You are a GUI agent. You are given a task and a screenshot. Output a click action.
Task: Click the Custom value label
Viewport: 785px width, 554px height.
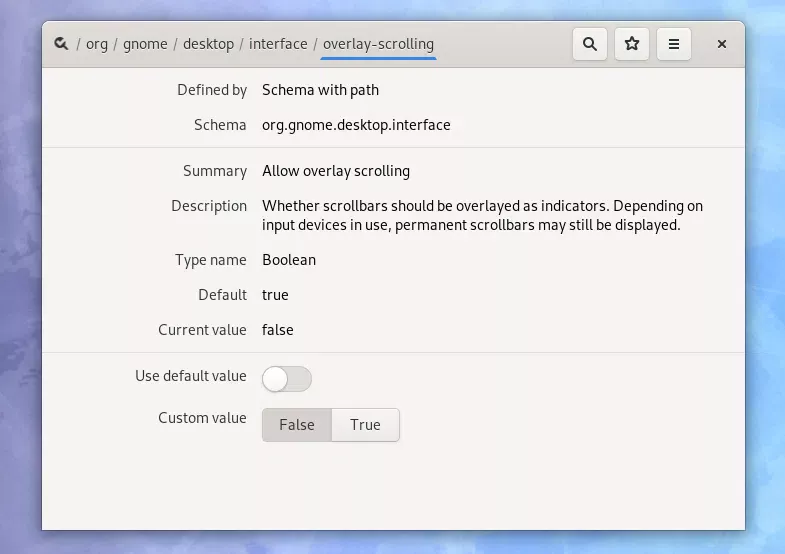coord(202,418)
